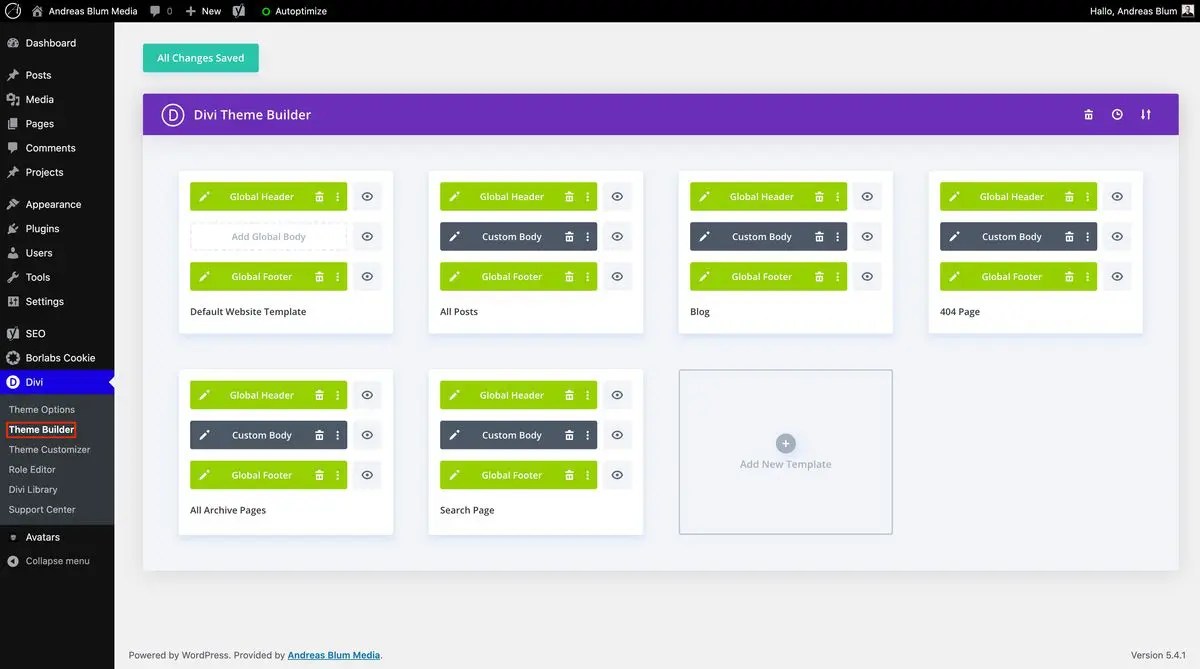Click the WordPress logo in admin bar
Image resolution: width=1200 pixels, height=669 pixels.
(13, 11)
